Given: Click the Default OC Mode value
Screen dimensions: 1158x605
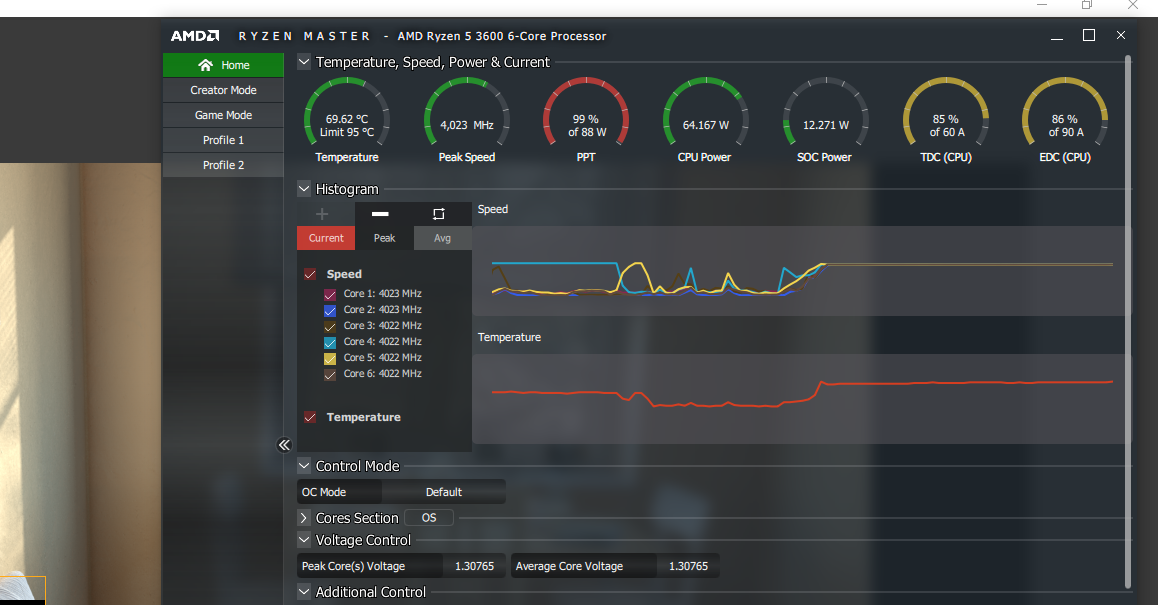Looking at the screenshot, I should click(x=444, y=492).
